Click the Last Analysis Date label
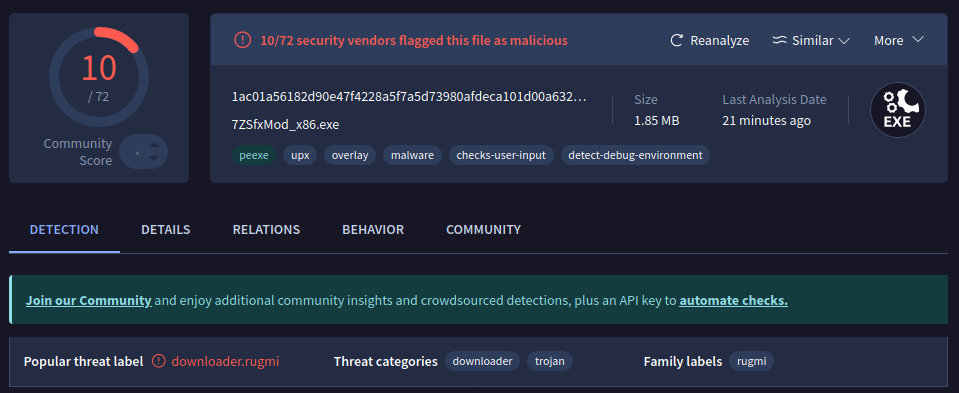This screenshot has width=959, height=393. tap(774, 100)
